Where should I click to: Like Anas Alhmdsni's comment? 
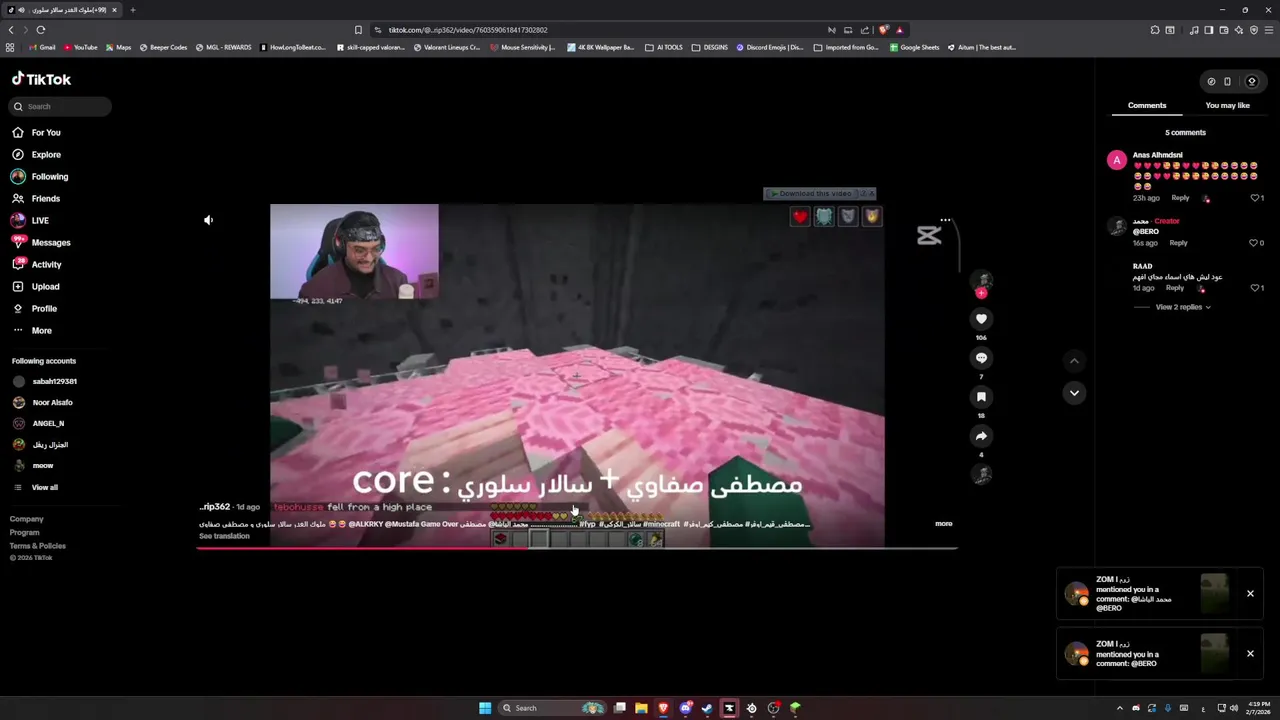coord(1255,198)
